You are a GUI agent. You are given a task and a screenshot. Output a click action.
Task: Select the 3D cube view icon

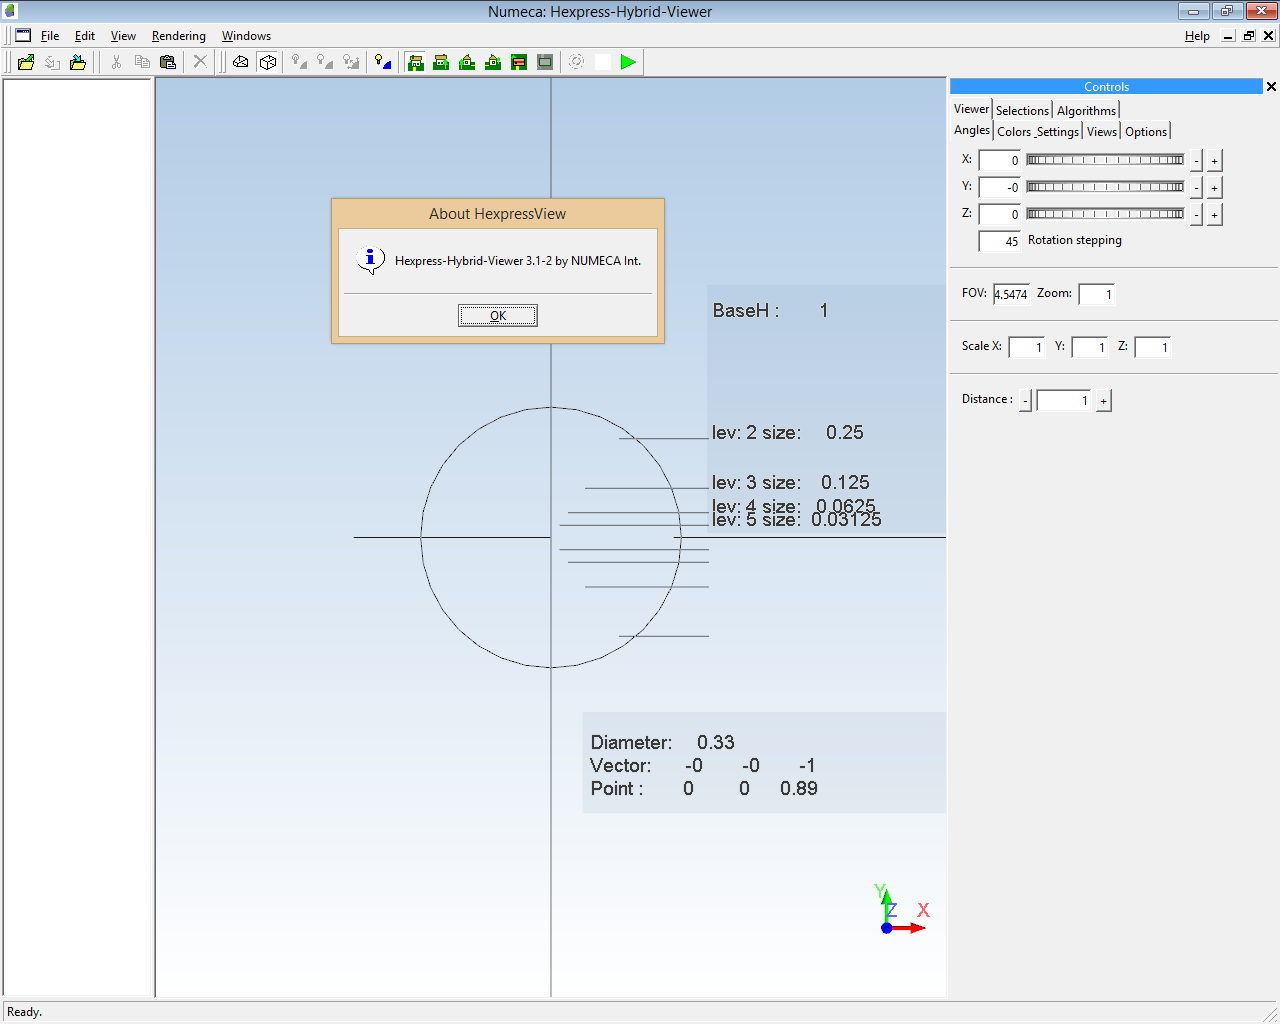267,62
